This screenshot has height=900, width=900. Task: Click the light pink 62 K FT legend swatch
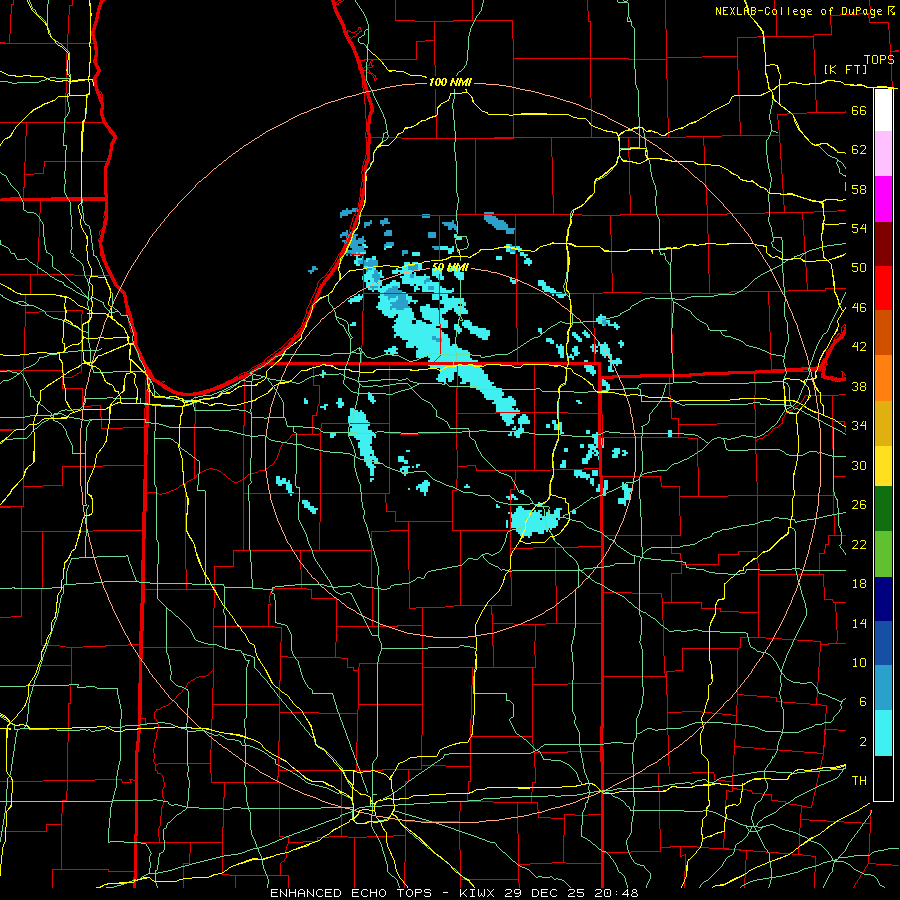coord(883,154)
